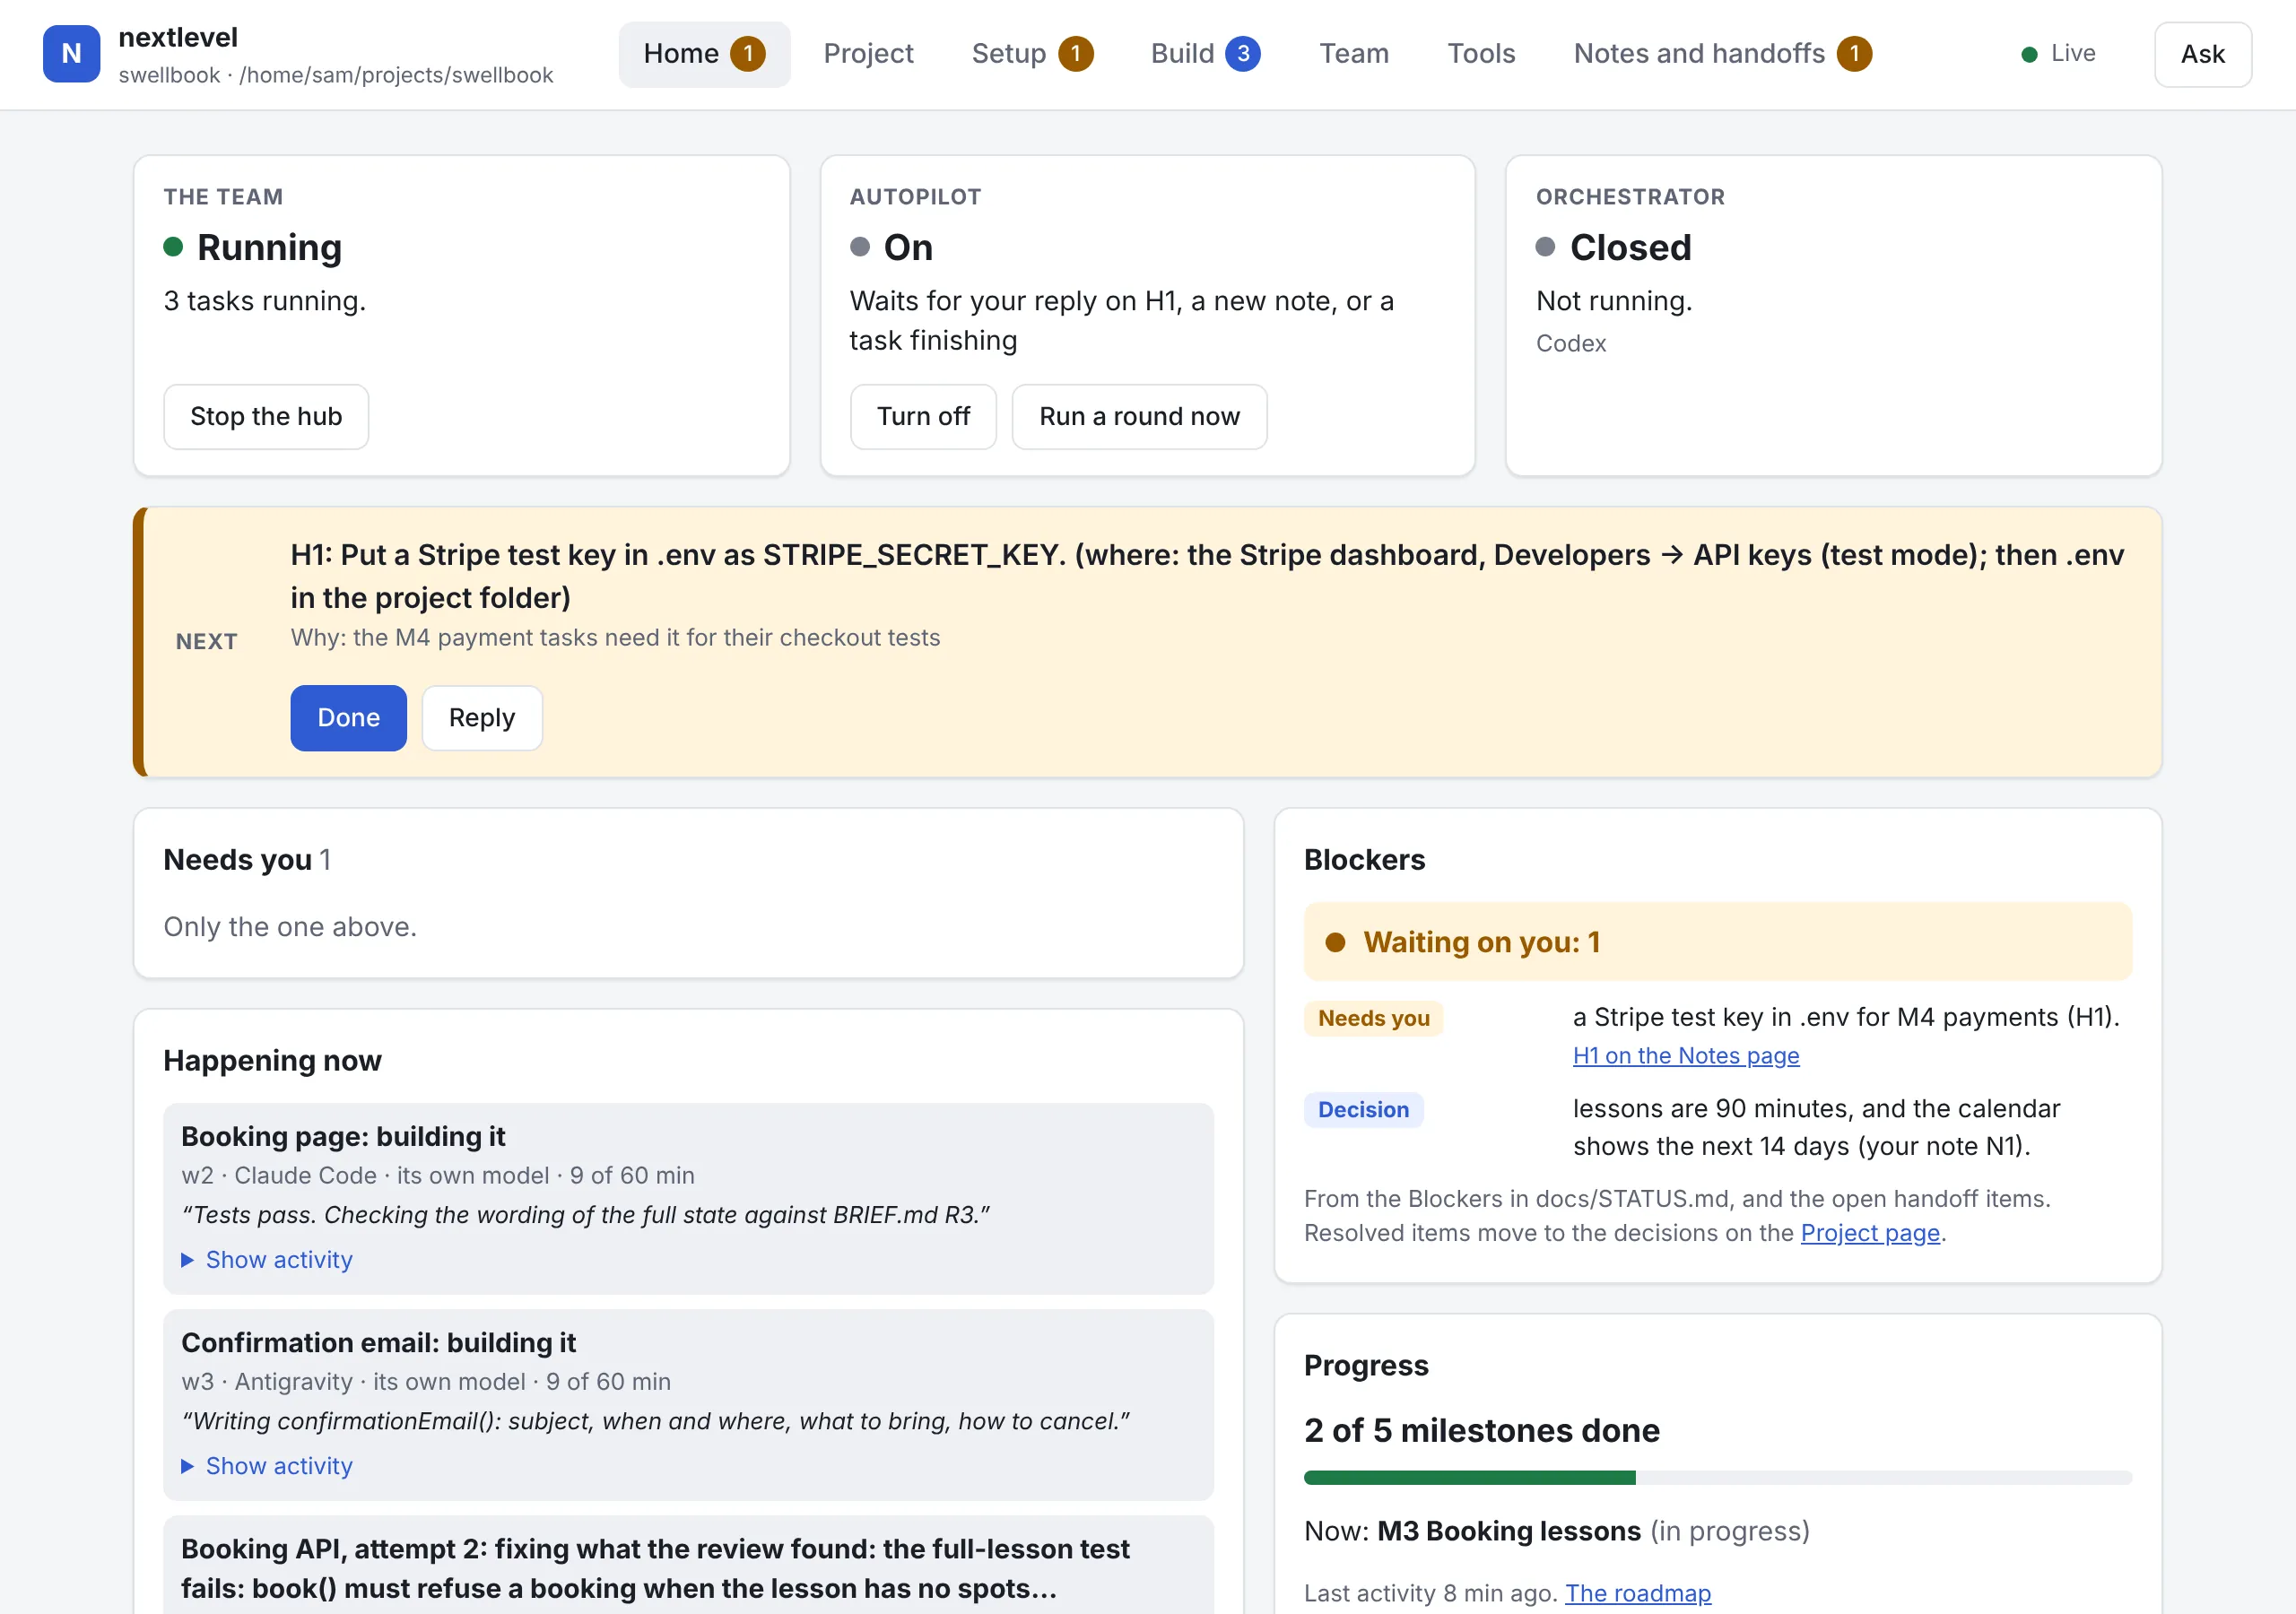Expand Show activity under Confirmation email
The height and width of the screenshot is (1614, 2296).
point(267,1466)
